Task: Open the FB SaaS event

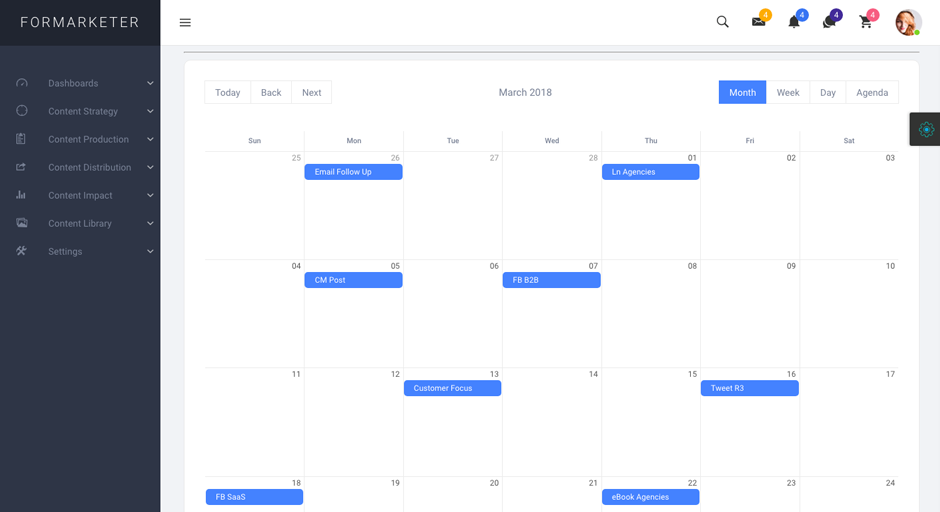Action: 254,497
